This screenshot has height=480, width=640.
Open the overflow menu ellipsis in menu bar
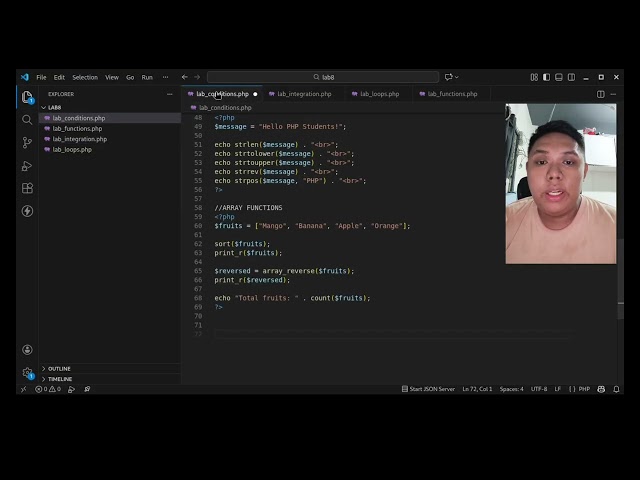pos(165,77)
